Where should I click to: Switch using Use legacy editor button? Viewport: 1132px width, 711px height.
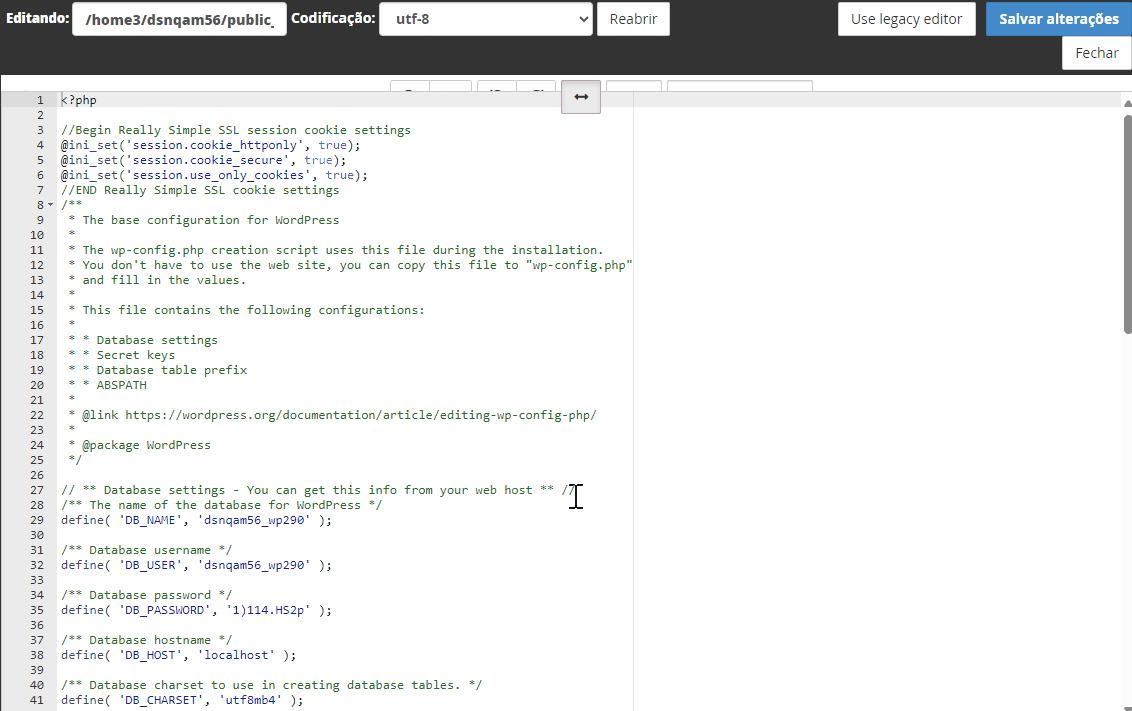pos(907,19)
